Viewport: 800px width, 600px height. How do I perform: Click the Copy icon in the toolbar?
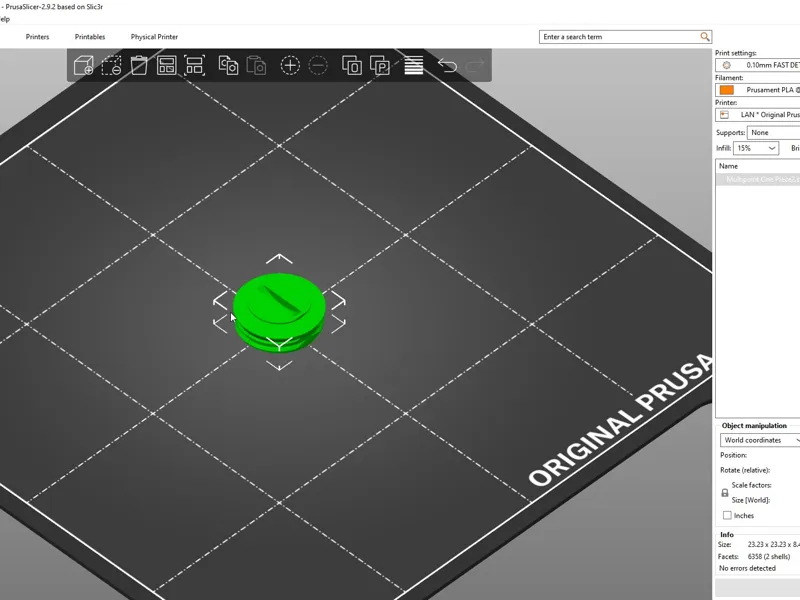coord(229,66)
